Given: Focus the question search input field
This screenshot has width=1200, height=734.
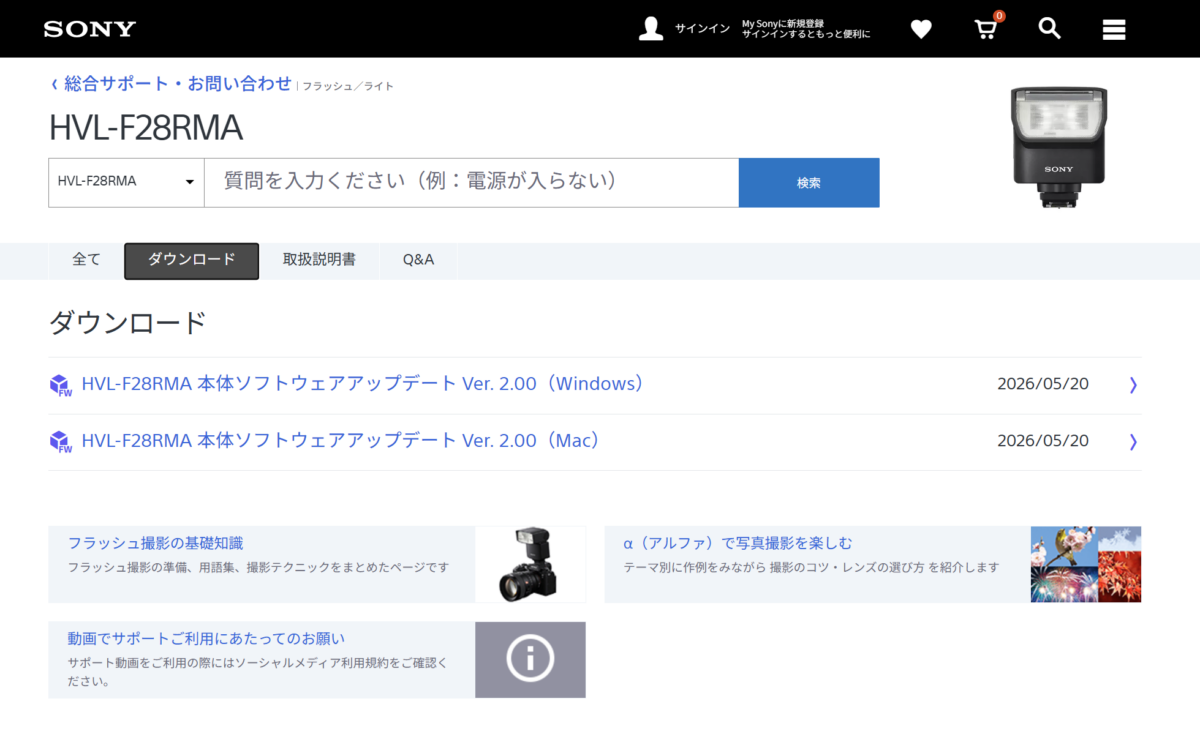Looking at the screenshot, I should [472, 182].
